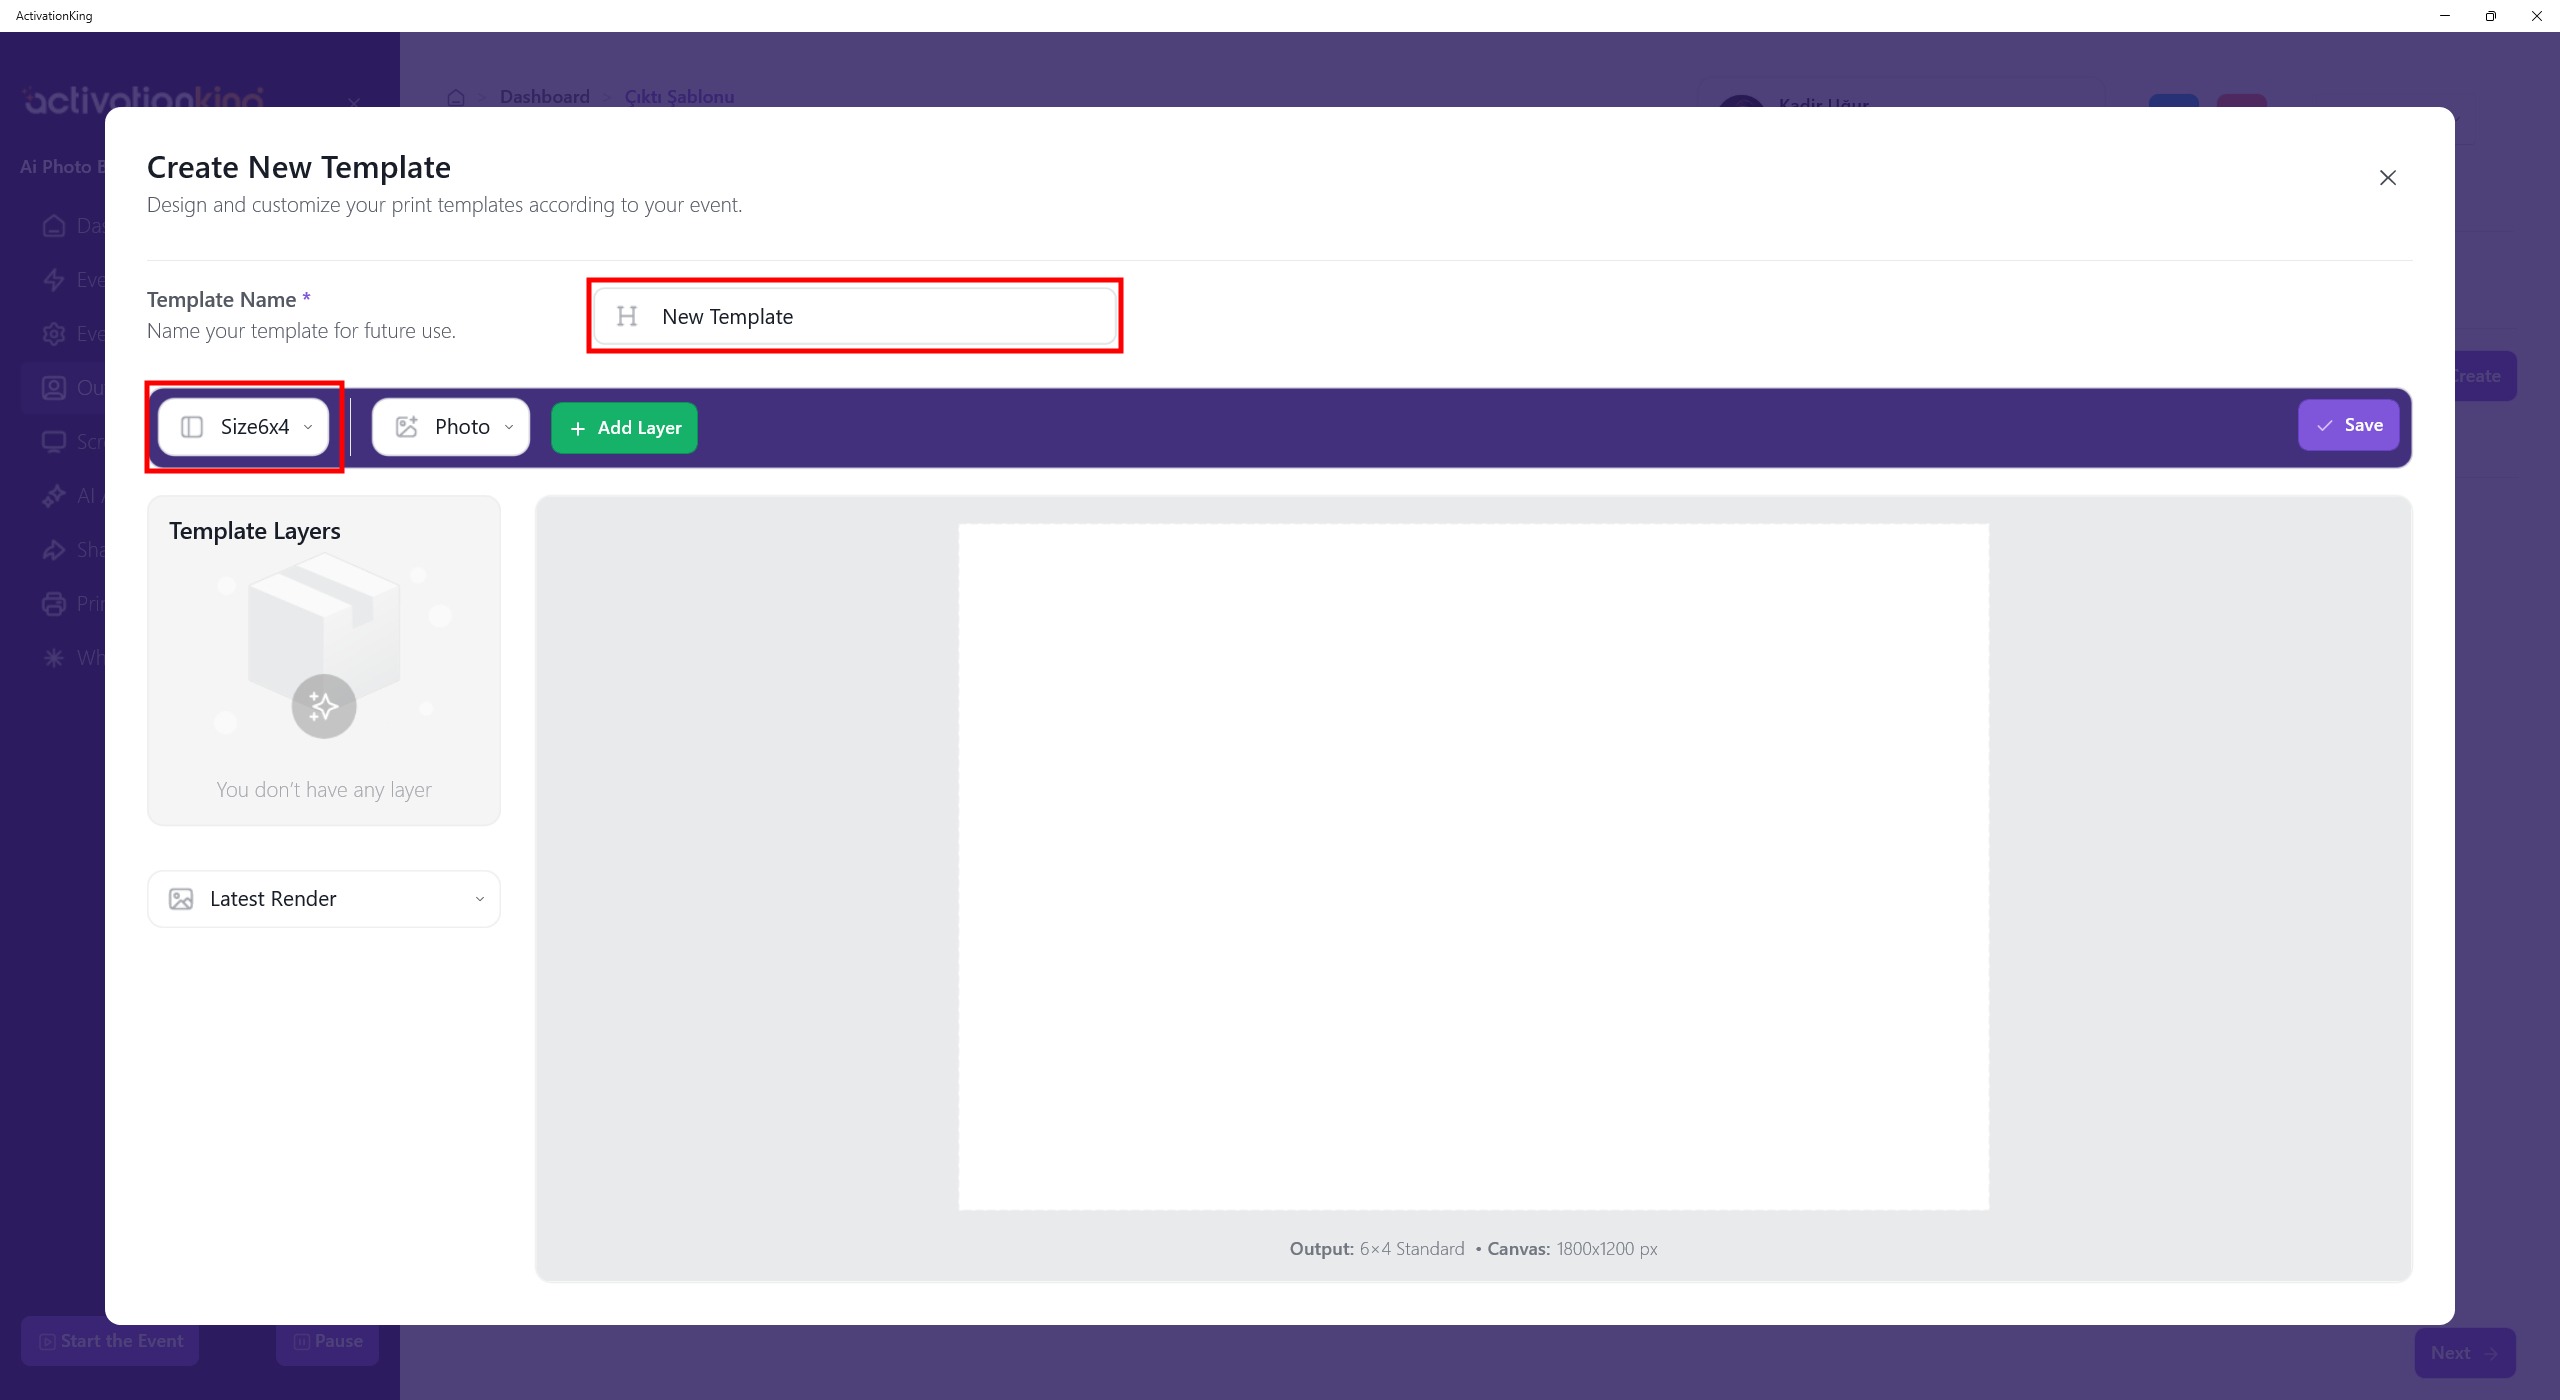Click the plus icon on Add Layer
This screenshot has width=2560, height=1400.
click(x=577, y=428)
